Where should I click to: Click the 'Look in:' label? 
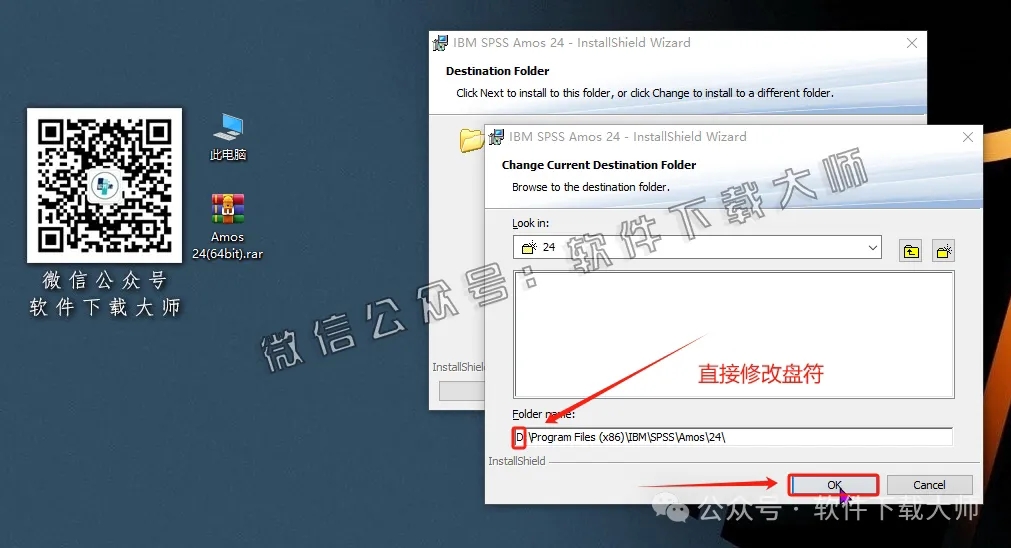pos(531,223)
